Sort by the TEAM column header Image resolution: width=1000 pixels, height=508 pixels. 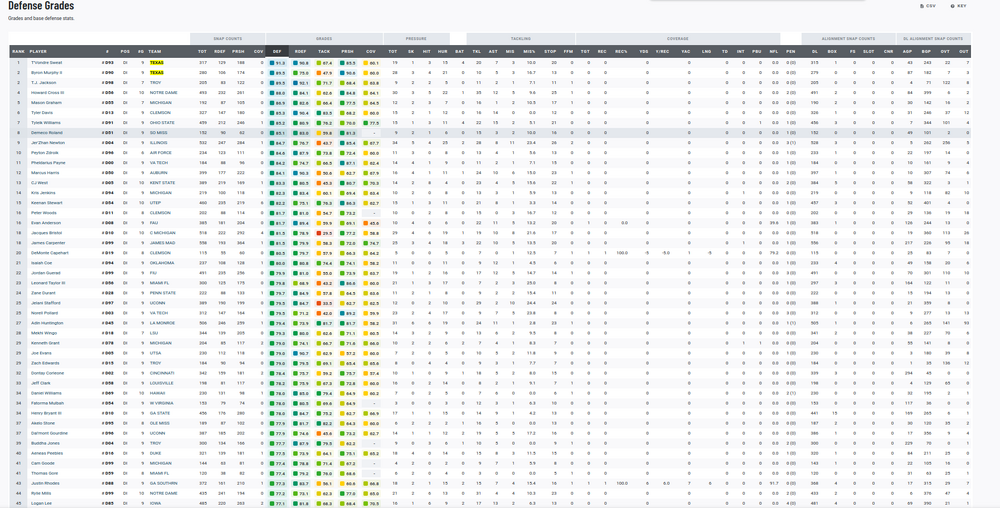[x=155, y=50]
